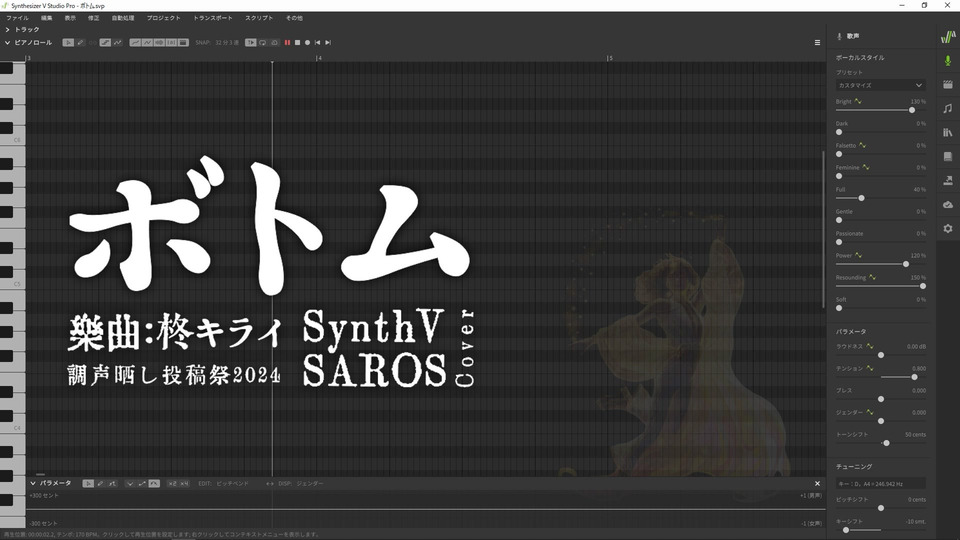Screen dimensions: 960x540
Task: Jump to the start with skip-back button
Action: [x=317, y=43]
